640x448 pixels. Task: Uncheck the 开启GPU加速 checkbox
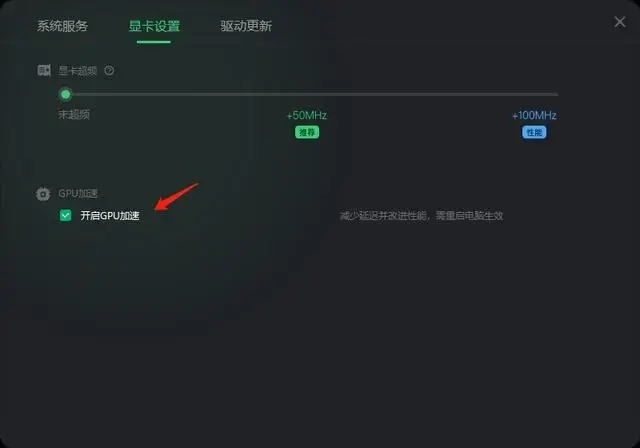[65, 215]
